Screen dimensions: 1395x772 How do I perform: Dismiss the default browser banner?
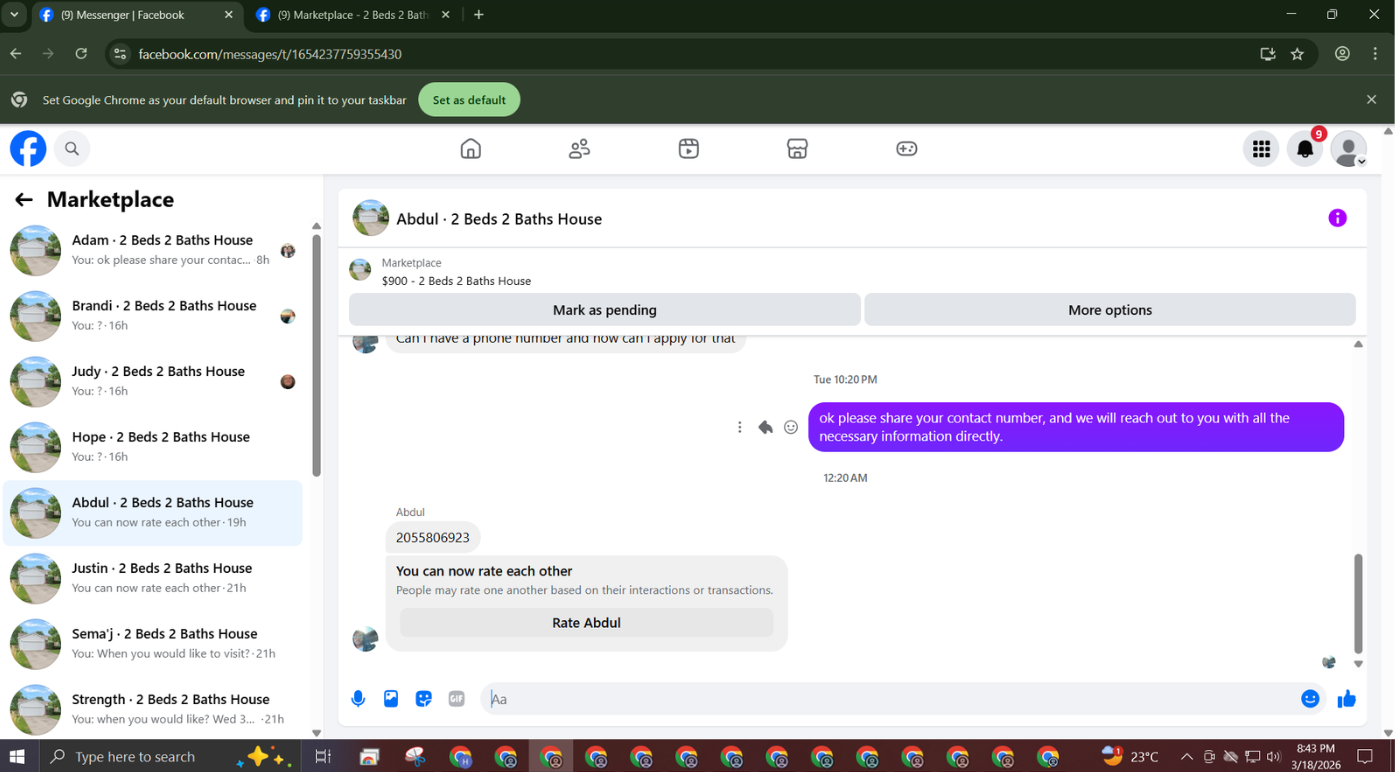[x=1371, y=100]
